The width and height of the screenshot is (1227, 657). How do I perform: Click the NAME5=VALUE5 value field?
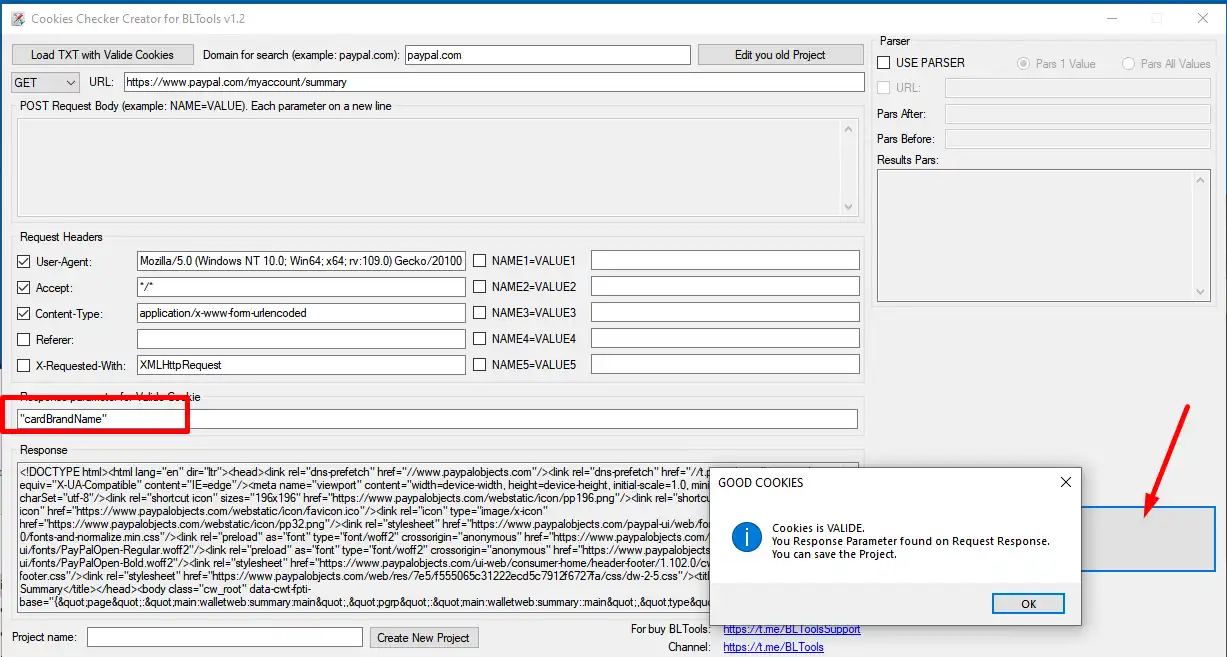pyautogui.click(x=725, y=365)
